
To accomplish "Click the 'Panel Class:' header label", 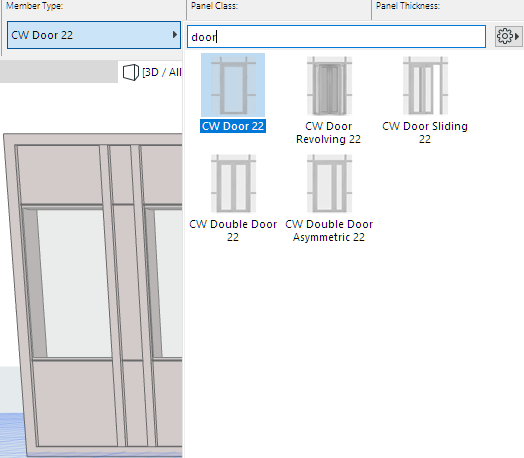I will click(x=214, y=6).
